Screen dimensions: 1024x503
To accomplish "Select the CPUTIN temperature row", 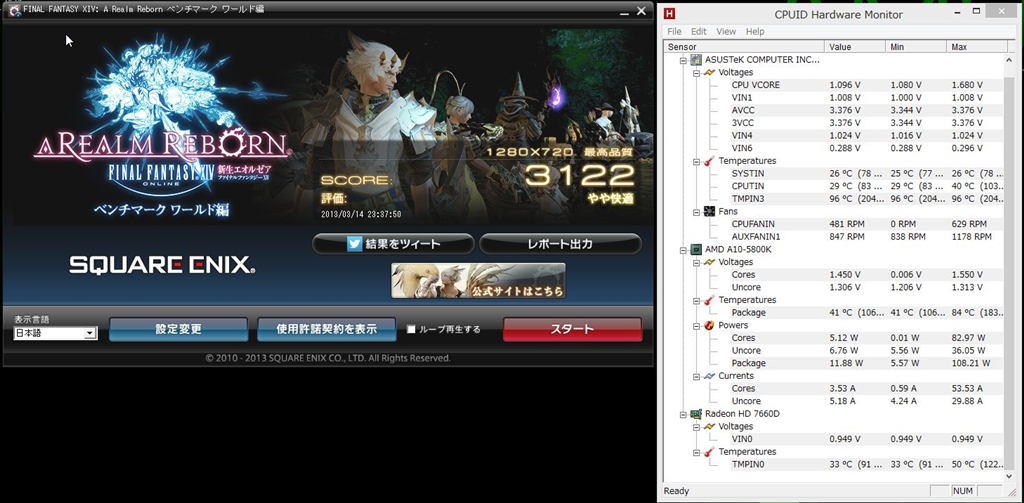I will click(x=866, y=186).
